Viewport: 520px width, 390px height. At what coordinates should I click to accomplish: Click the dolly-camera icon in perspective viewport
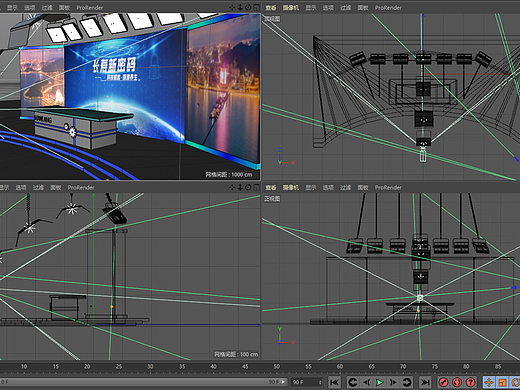click(x=240, y=7)
